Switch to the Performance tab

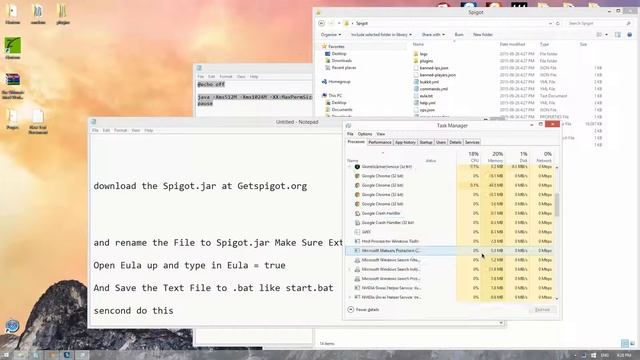pyautogui.click(x=380, y=142)
